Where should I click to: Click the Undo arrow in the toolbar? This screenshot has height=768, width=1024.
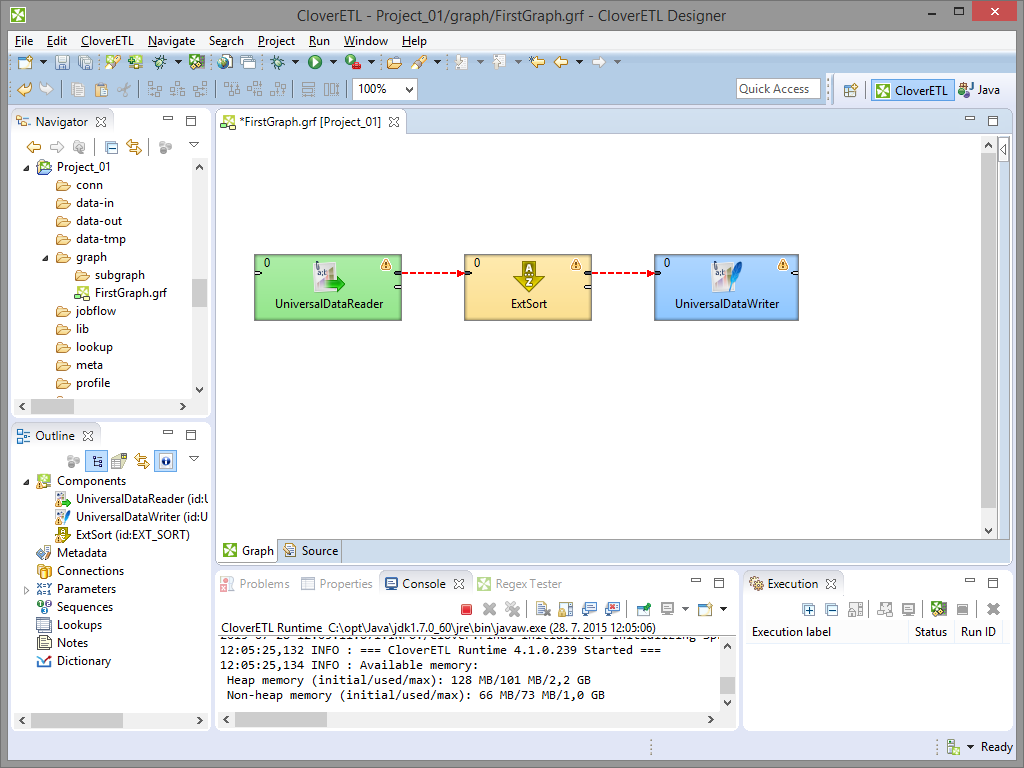pyautogui.click(x=25, y=89)
